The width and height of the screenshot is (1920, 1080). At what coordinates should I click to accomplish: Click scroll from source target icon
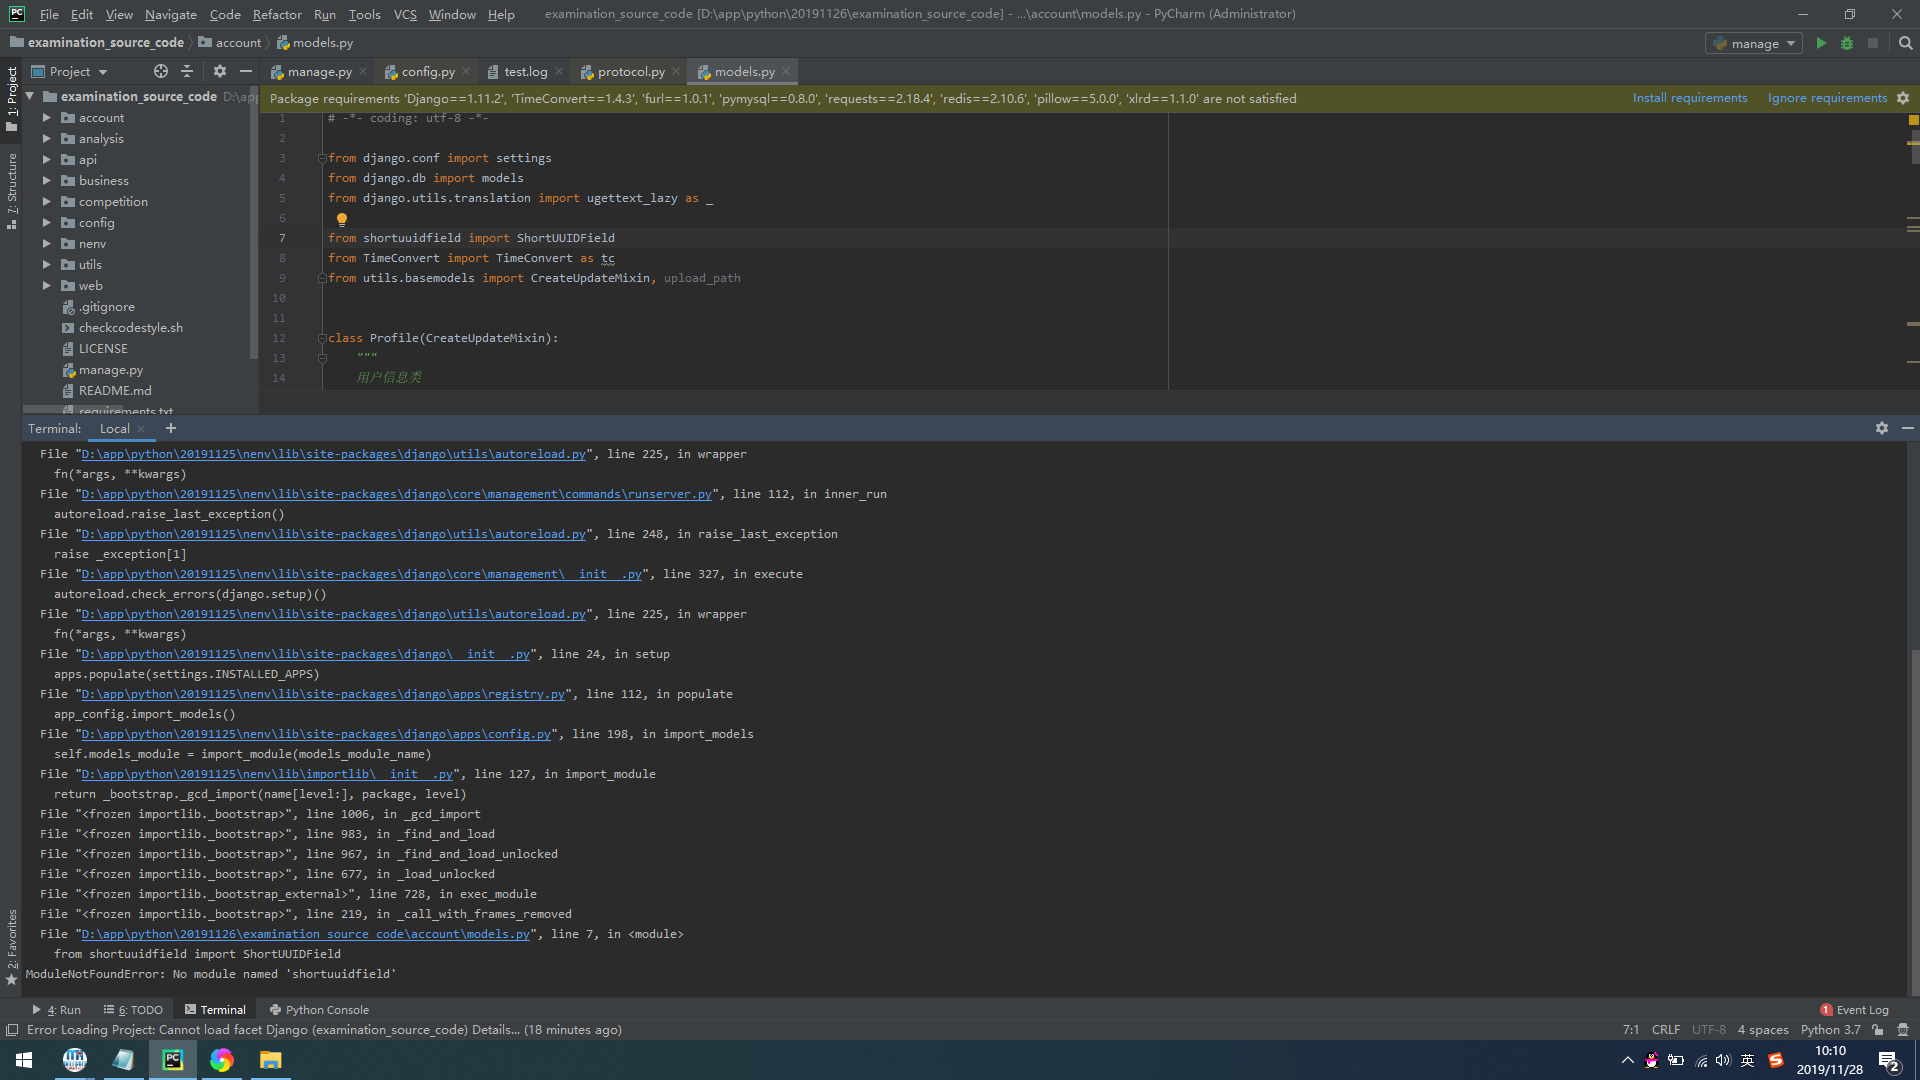[161, 71]
